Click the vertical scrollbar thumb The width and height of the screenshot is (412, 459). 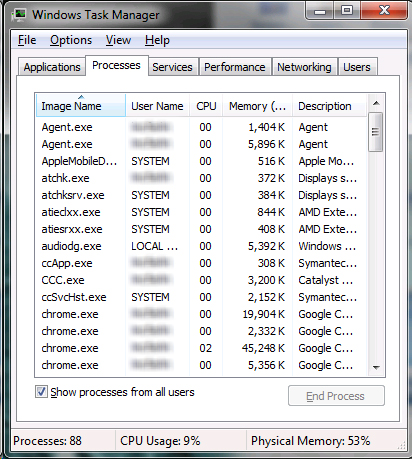(376, 132)
